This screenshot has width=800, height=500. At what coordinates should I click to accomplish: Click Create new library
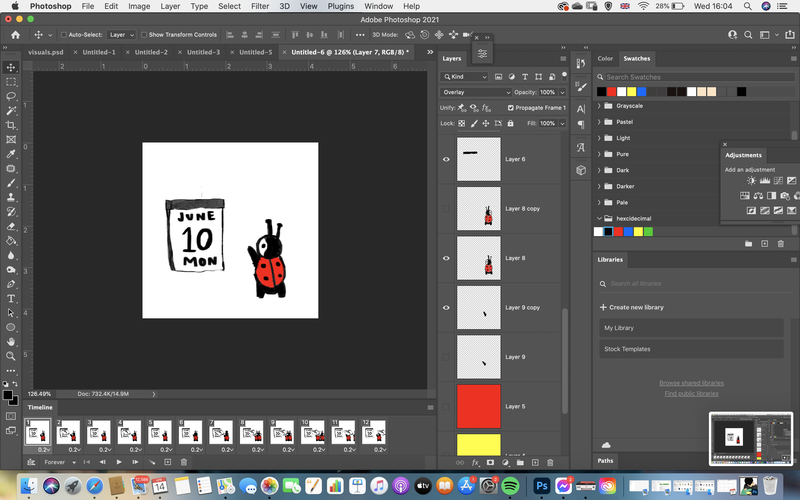coord(631,307)
